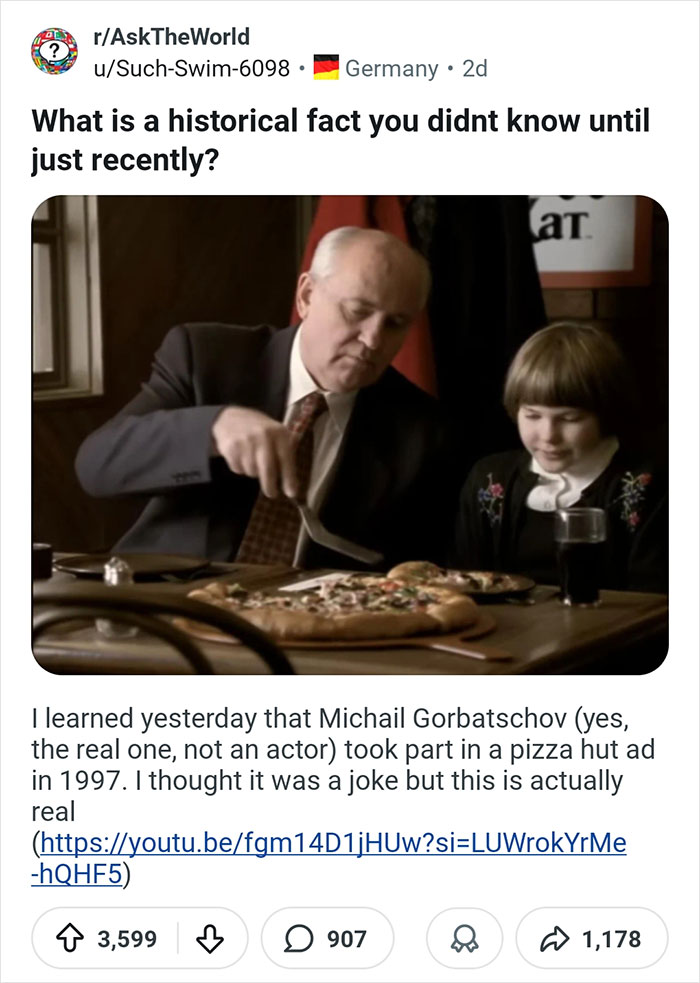The height and width of the screenshot is (983, 700).
Task: Open the r/AskTheWorld subreddit link
Action: [x=170, y=37]
